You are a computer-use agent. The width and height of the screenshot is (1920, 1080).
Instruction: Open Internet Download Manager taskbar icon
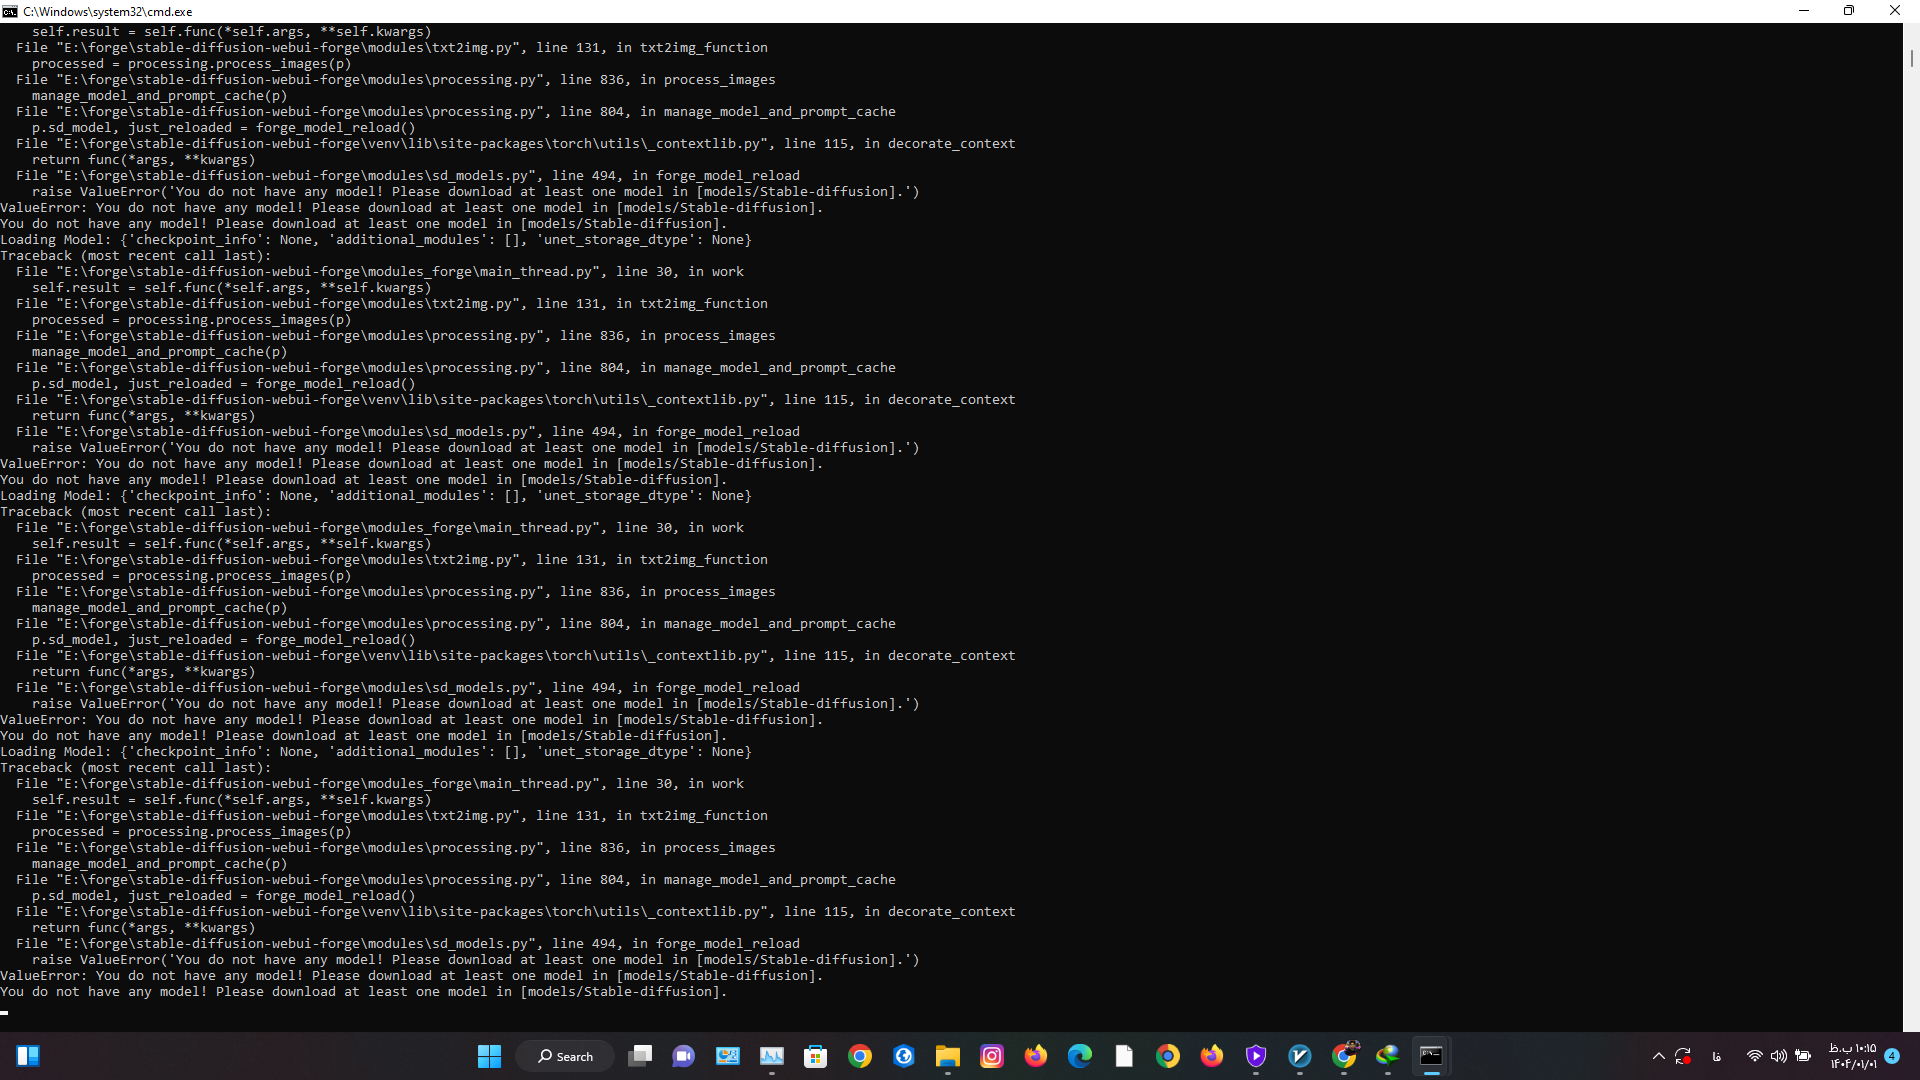point(1387,1056)
